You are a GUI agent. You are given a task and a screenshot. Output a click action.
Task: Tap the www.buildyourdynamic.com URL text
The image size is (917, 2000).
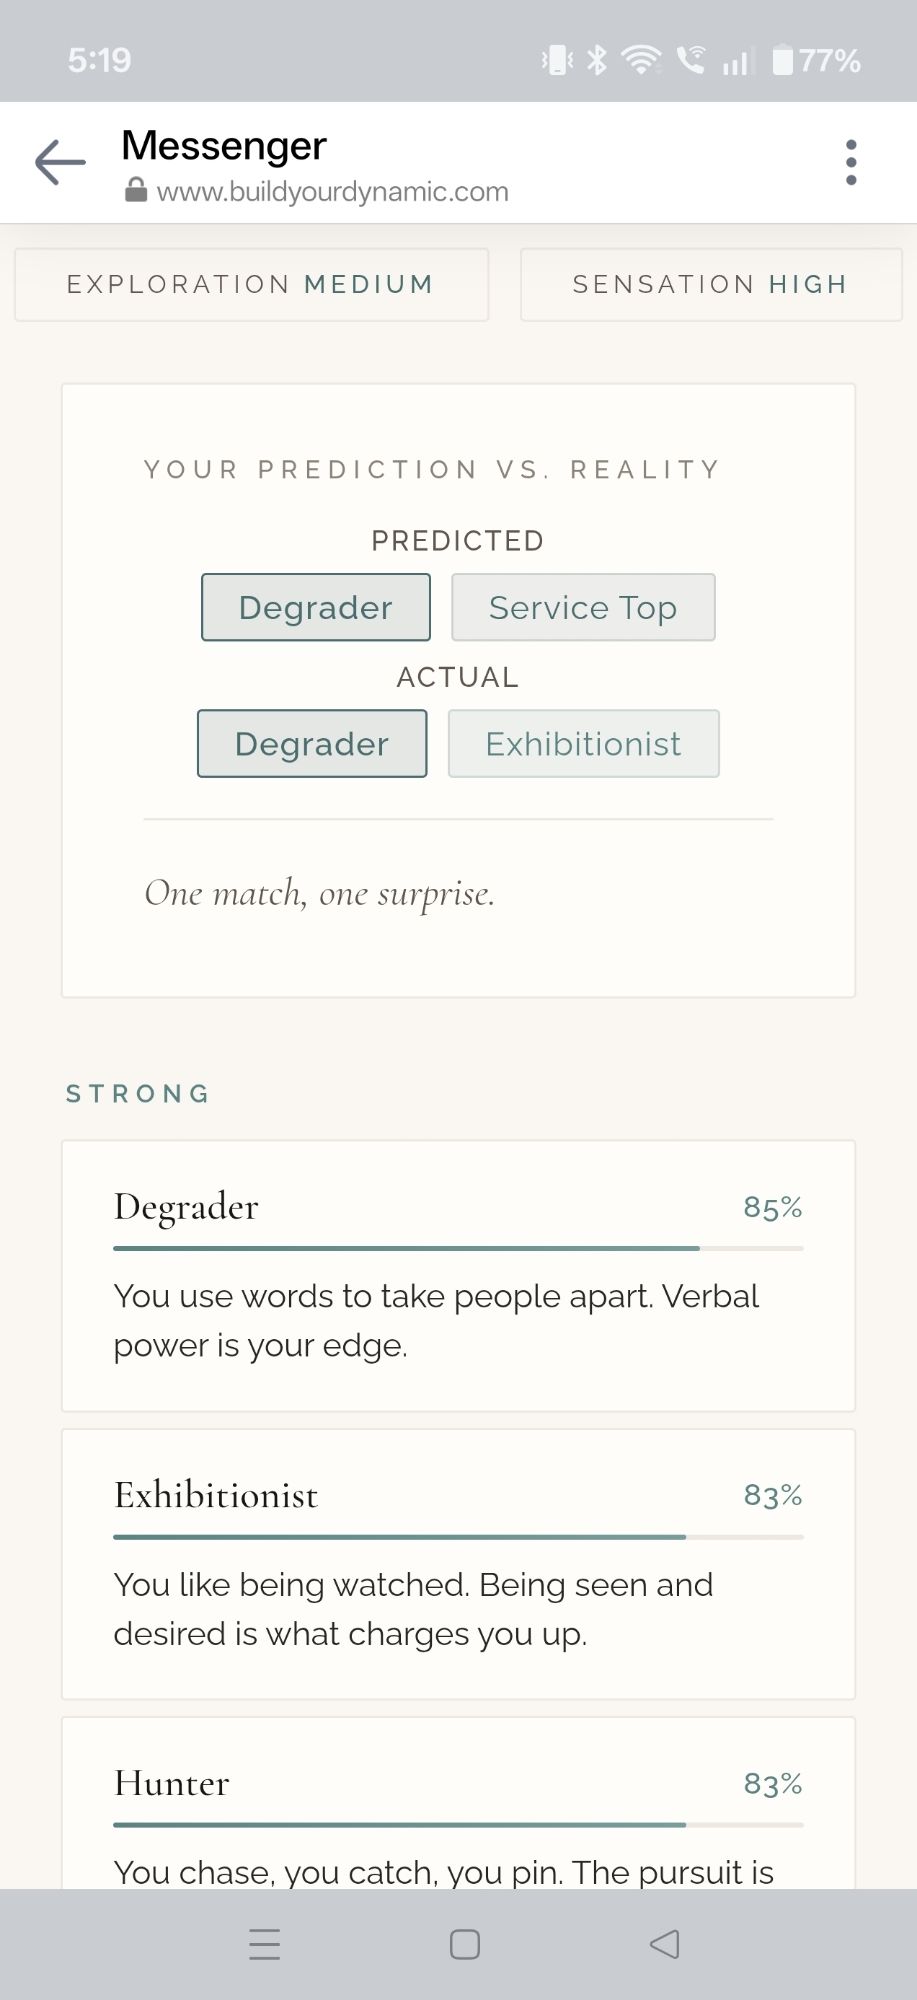333,191
